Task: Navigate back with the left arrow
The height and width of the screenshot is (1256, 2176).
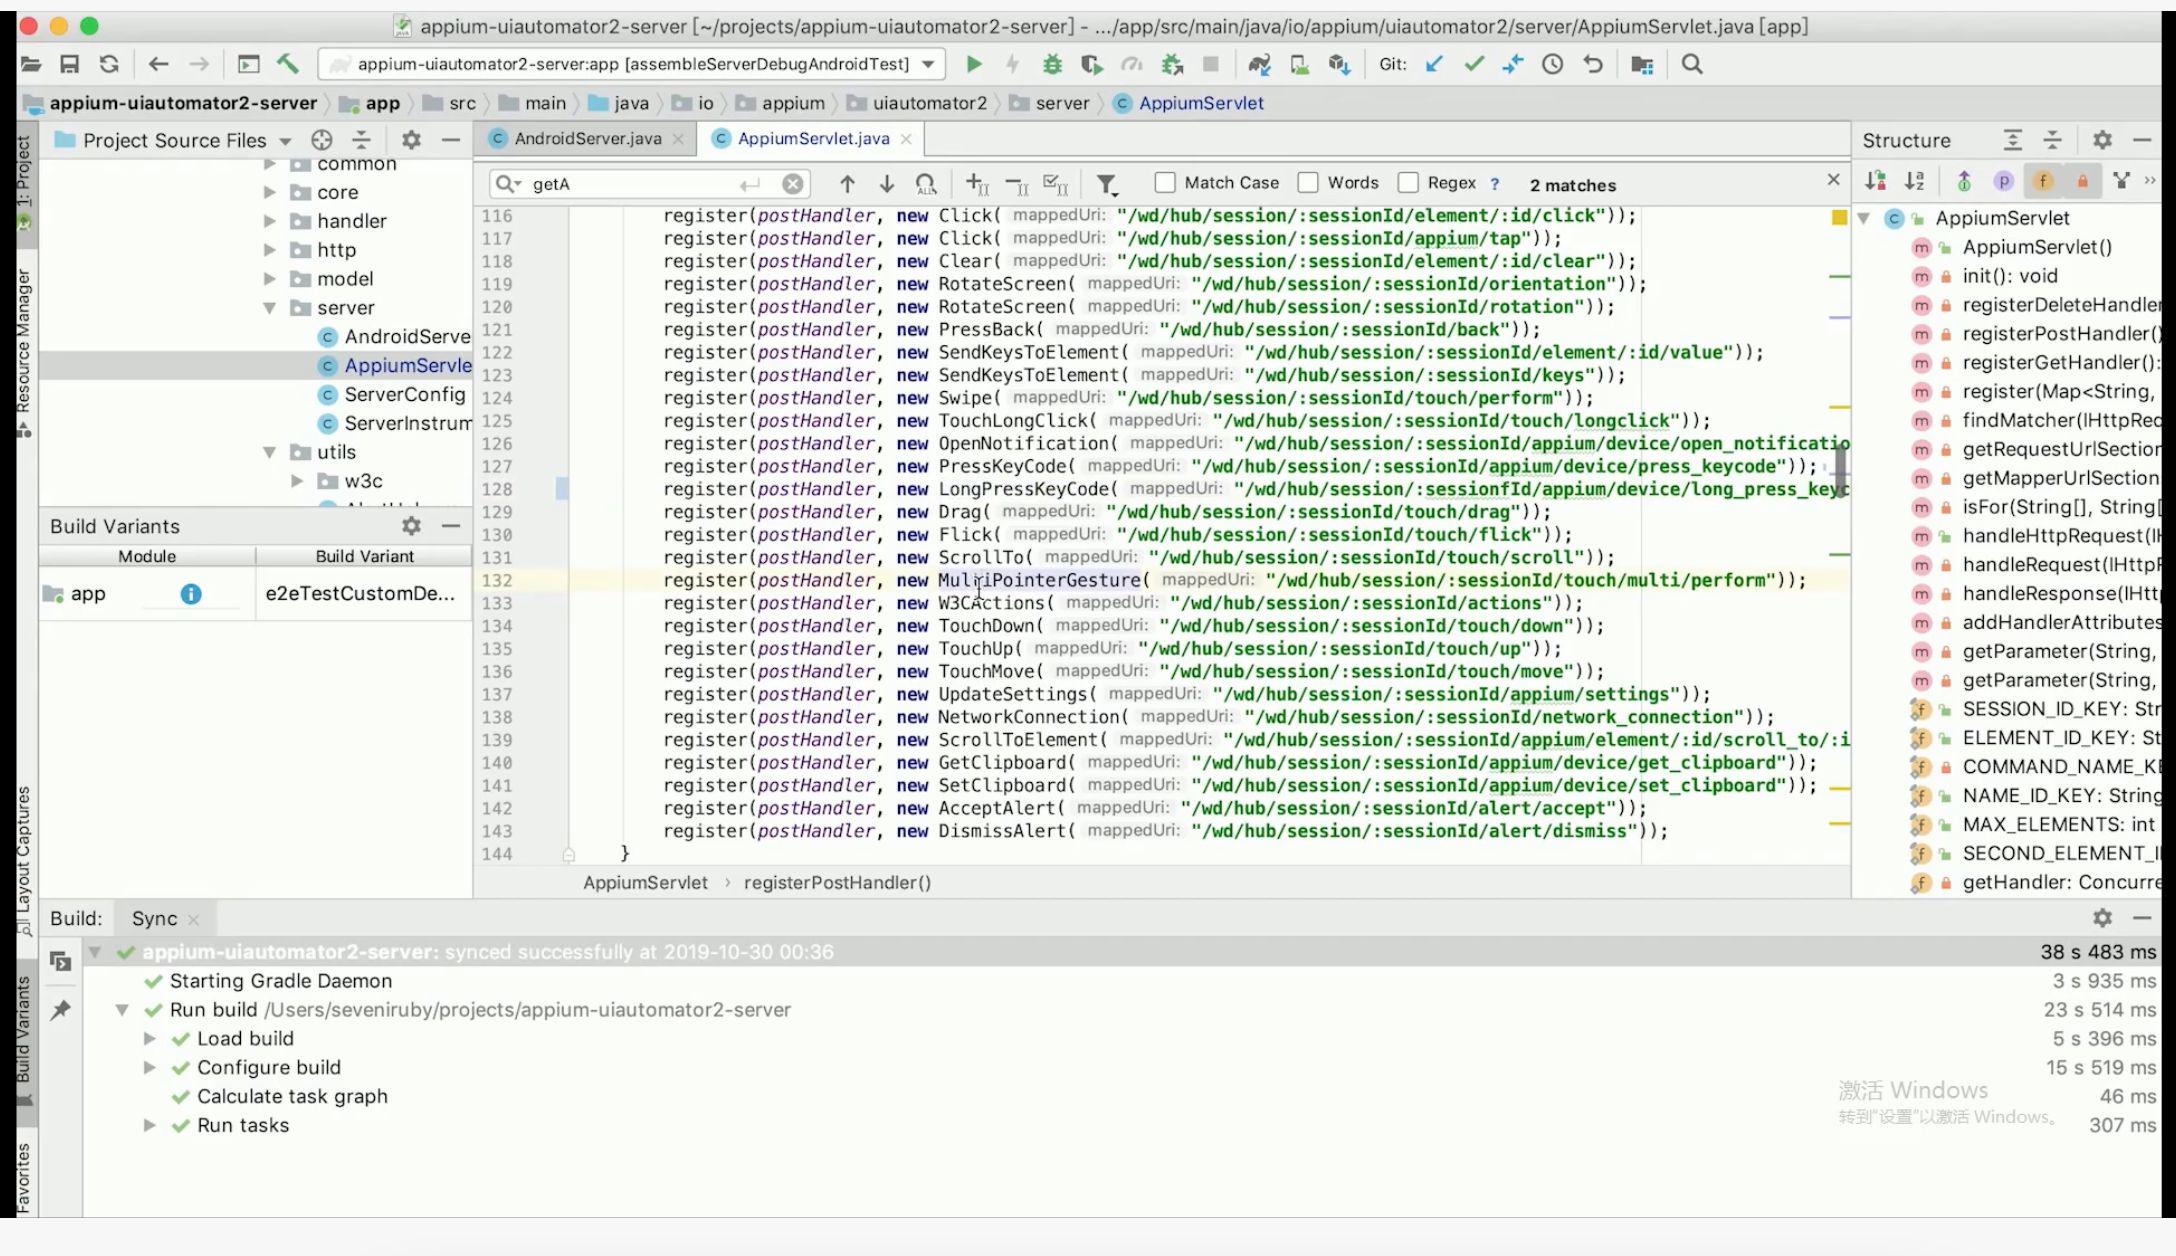Action: (158, 65)
